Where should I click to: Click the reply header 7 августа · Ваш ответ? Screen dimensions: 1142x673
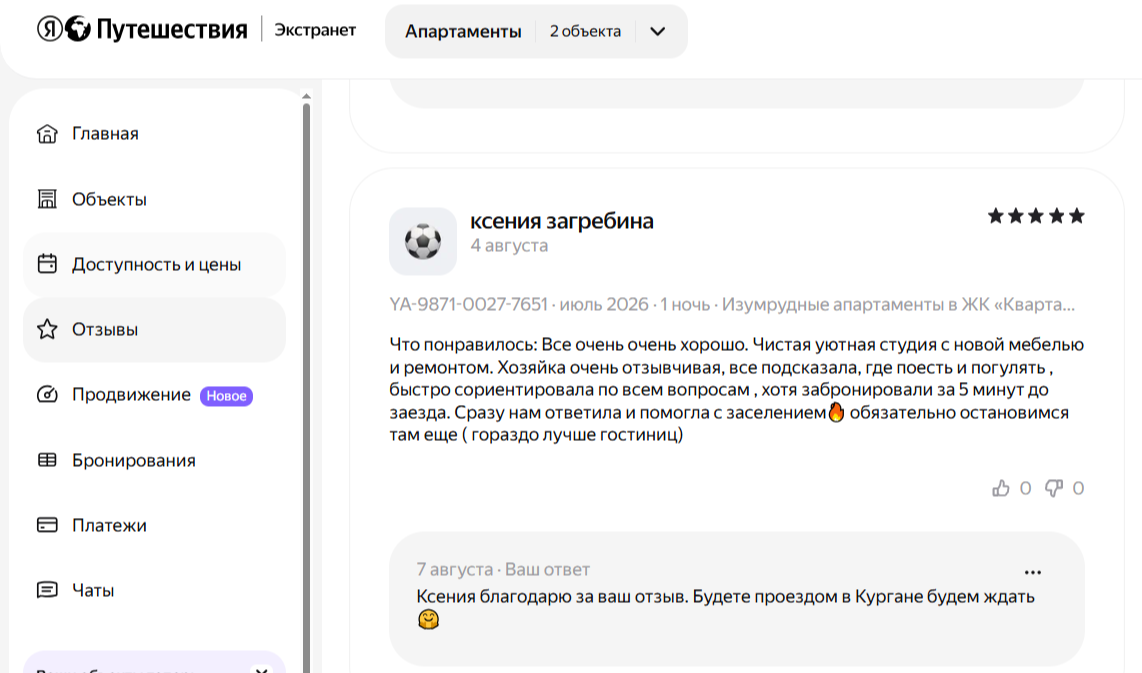click(503, 570)
